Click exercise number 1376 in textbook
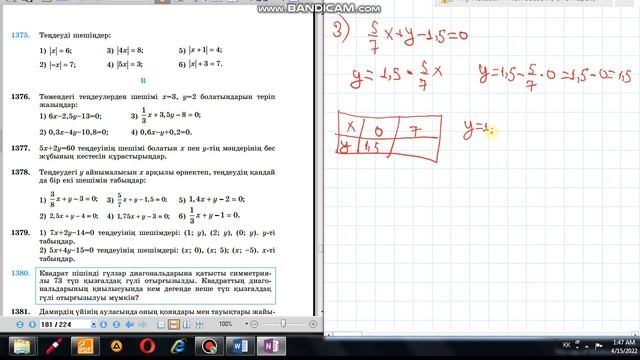 pos(20,97)
